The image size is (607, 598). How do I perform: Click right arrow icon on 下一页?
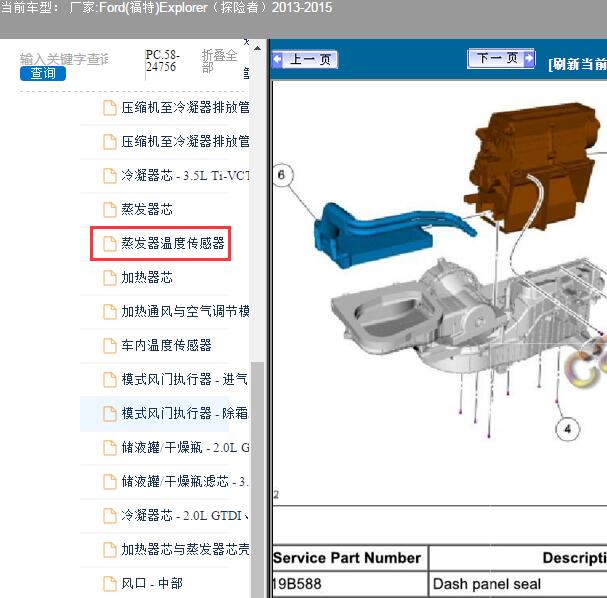pyautogui.click(x=529, y=58)
